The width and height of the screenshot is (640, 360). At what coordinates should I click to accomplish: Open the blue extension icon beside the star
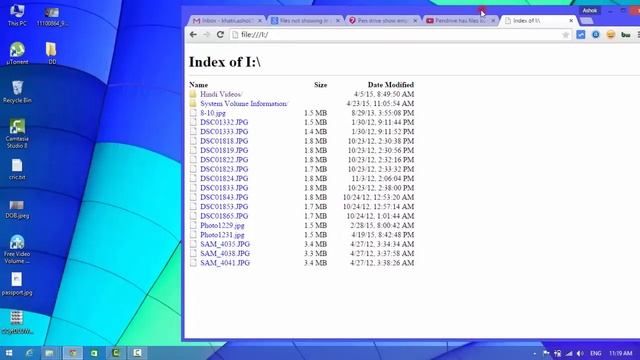581,35
